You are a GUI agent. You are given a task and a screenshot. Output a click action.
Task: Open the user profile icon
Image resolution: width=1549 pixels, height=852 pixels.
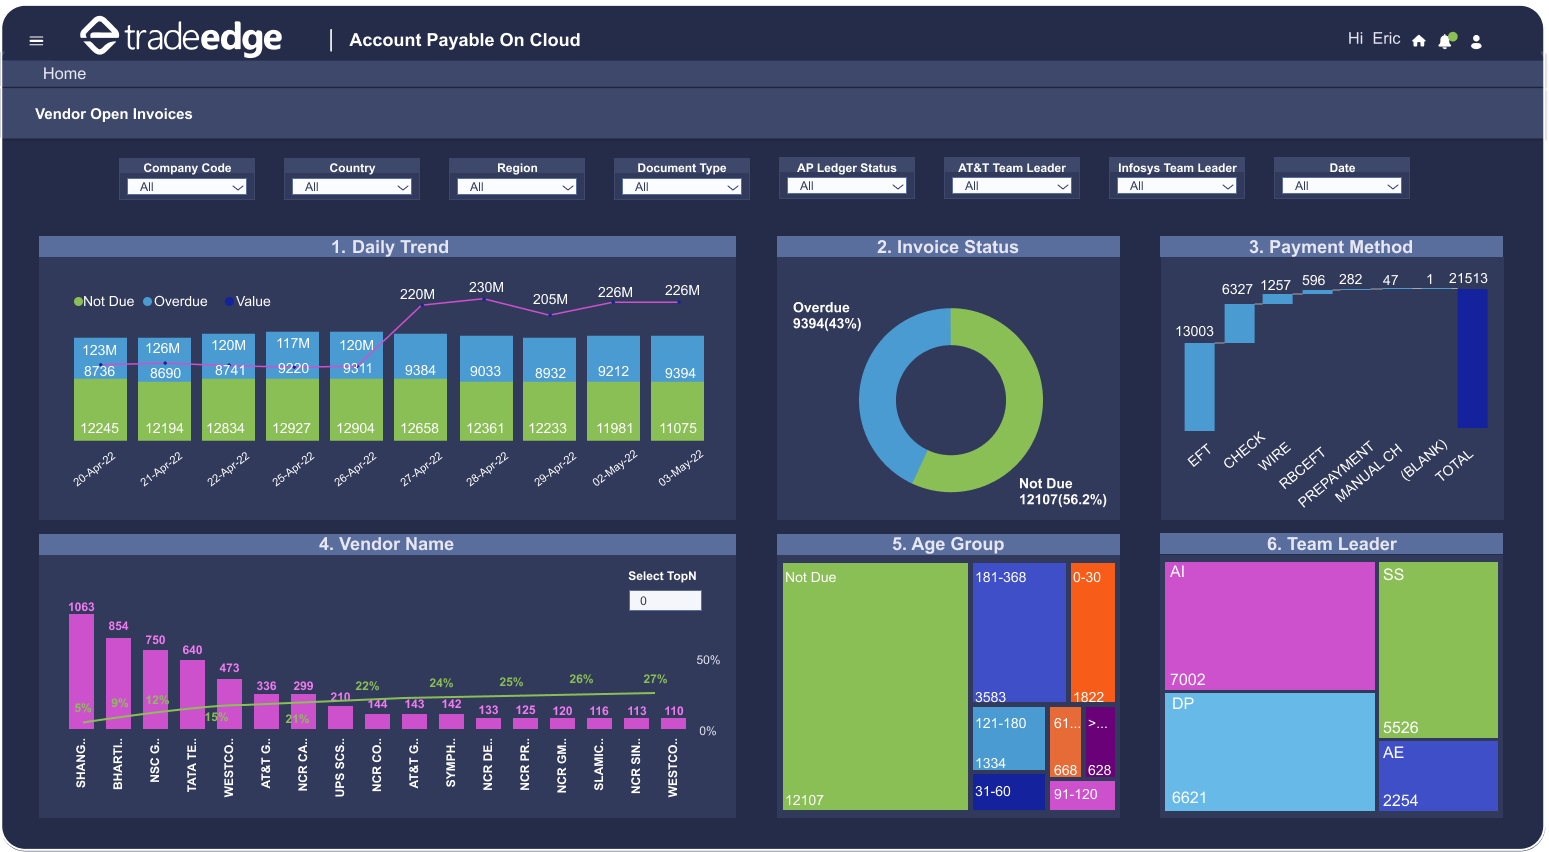pyautogui.click(x=1476, y=41)
